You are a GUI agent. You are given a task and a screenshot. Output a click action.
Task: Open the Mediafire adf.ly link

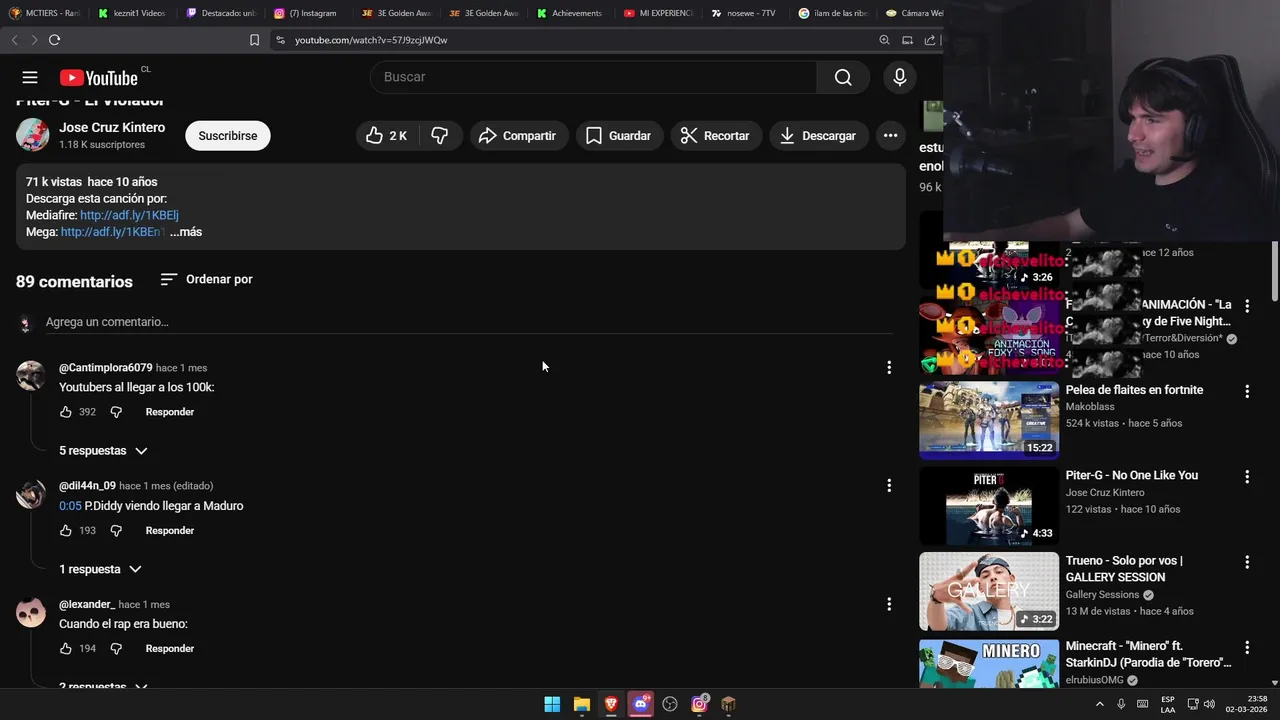[x=129, y=215]
